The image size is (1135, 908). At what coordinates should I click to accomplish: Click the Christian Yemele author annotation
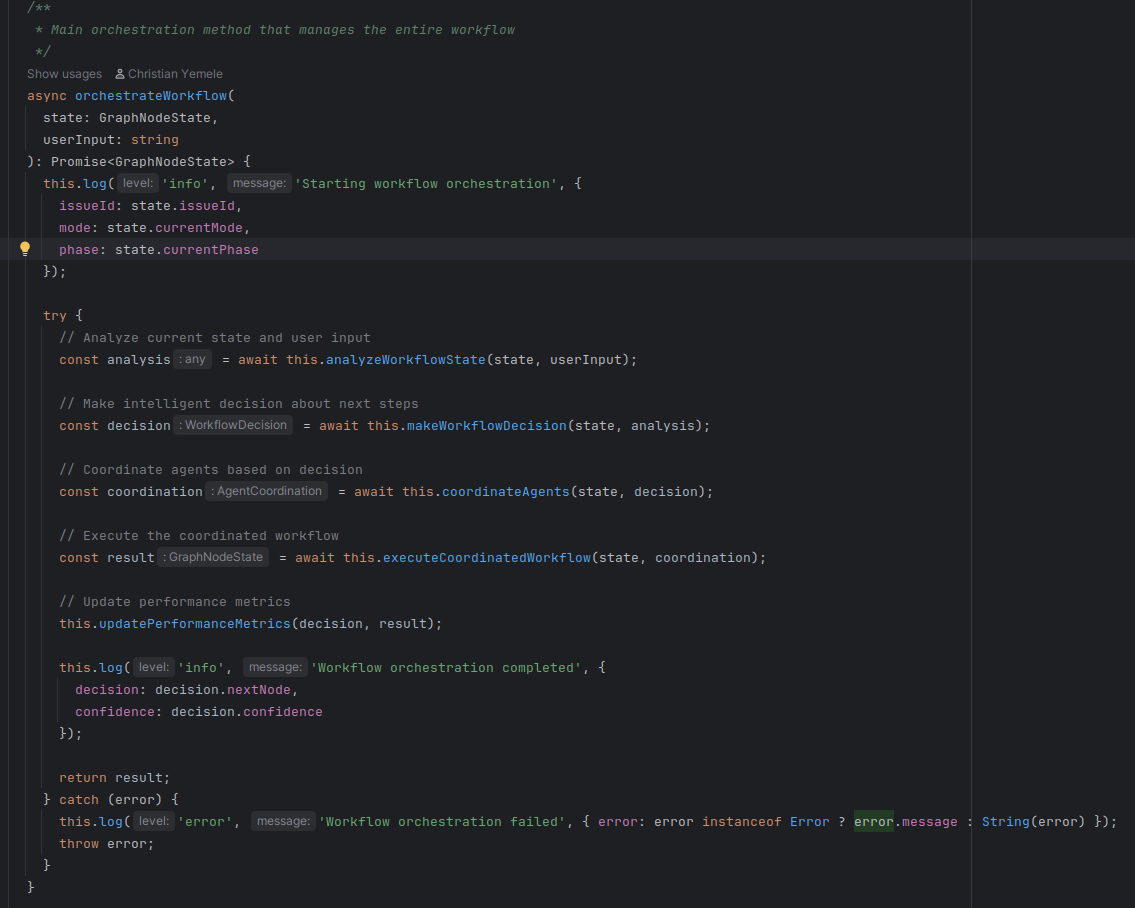tap(175, 74)
